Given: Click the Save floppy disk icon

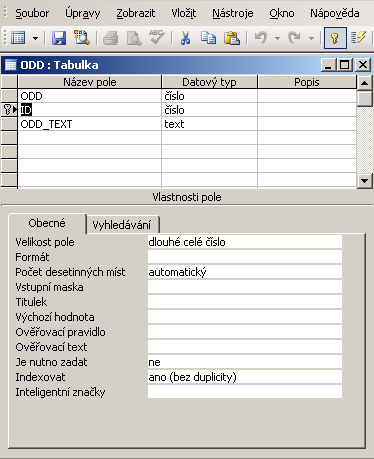Looking at the screenshot, I should tap(59, 38).
